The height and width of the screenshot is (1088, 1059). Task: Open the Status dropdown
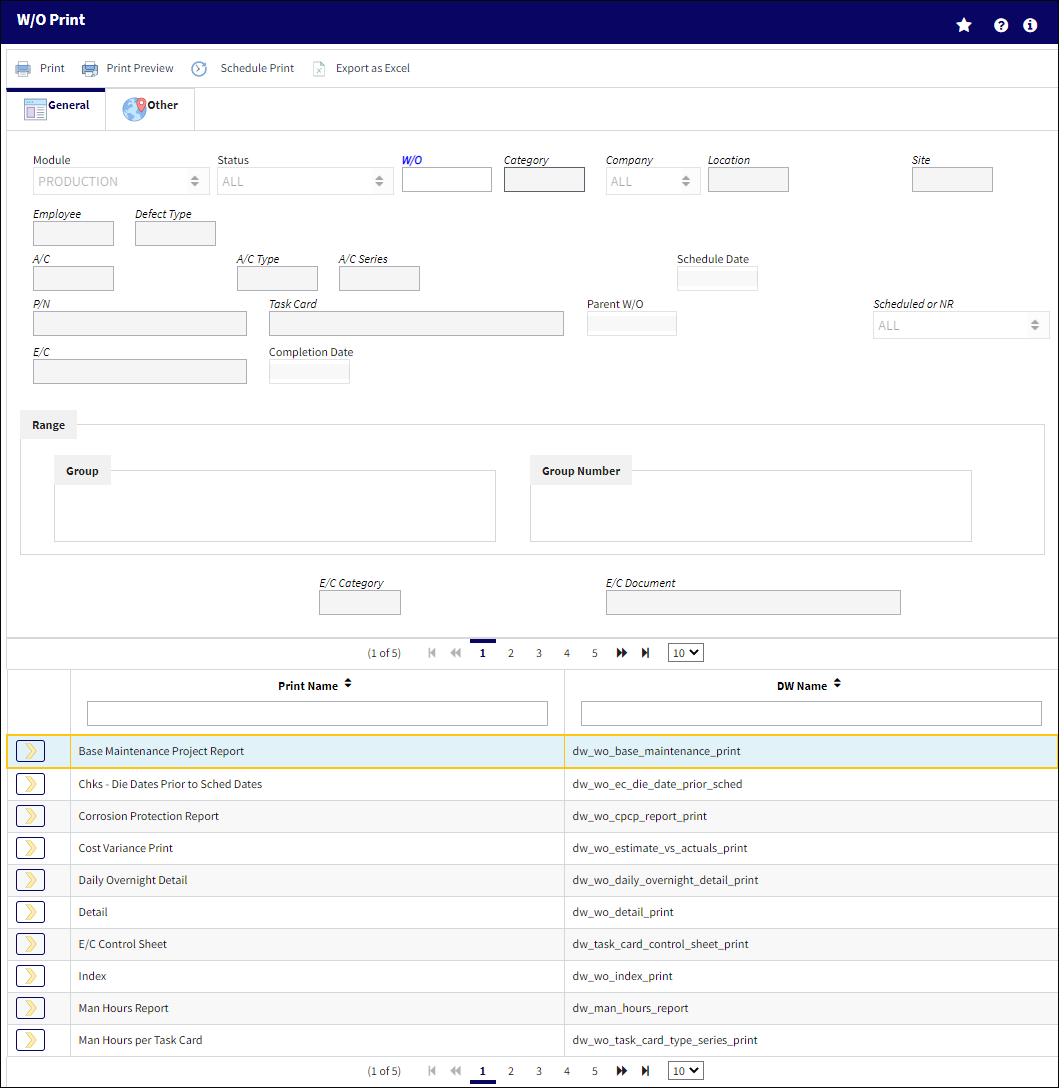(x=305, y=181)
